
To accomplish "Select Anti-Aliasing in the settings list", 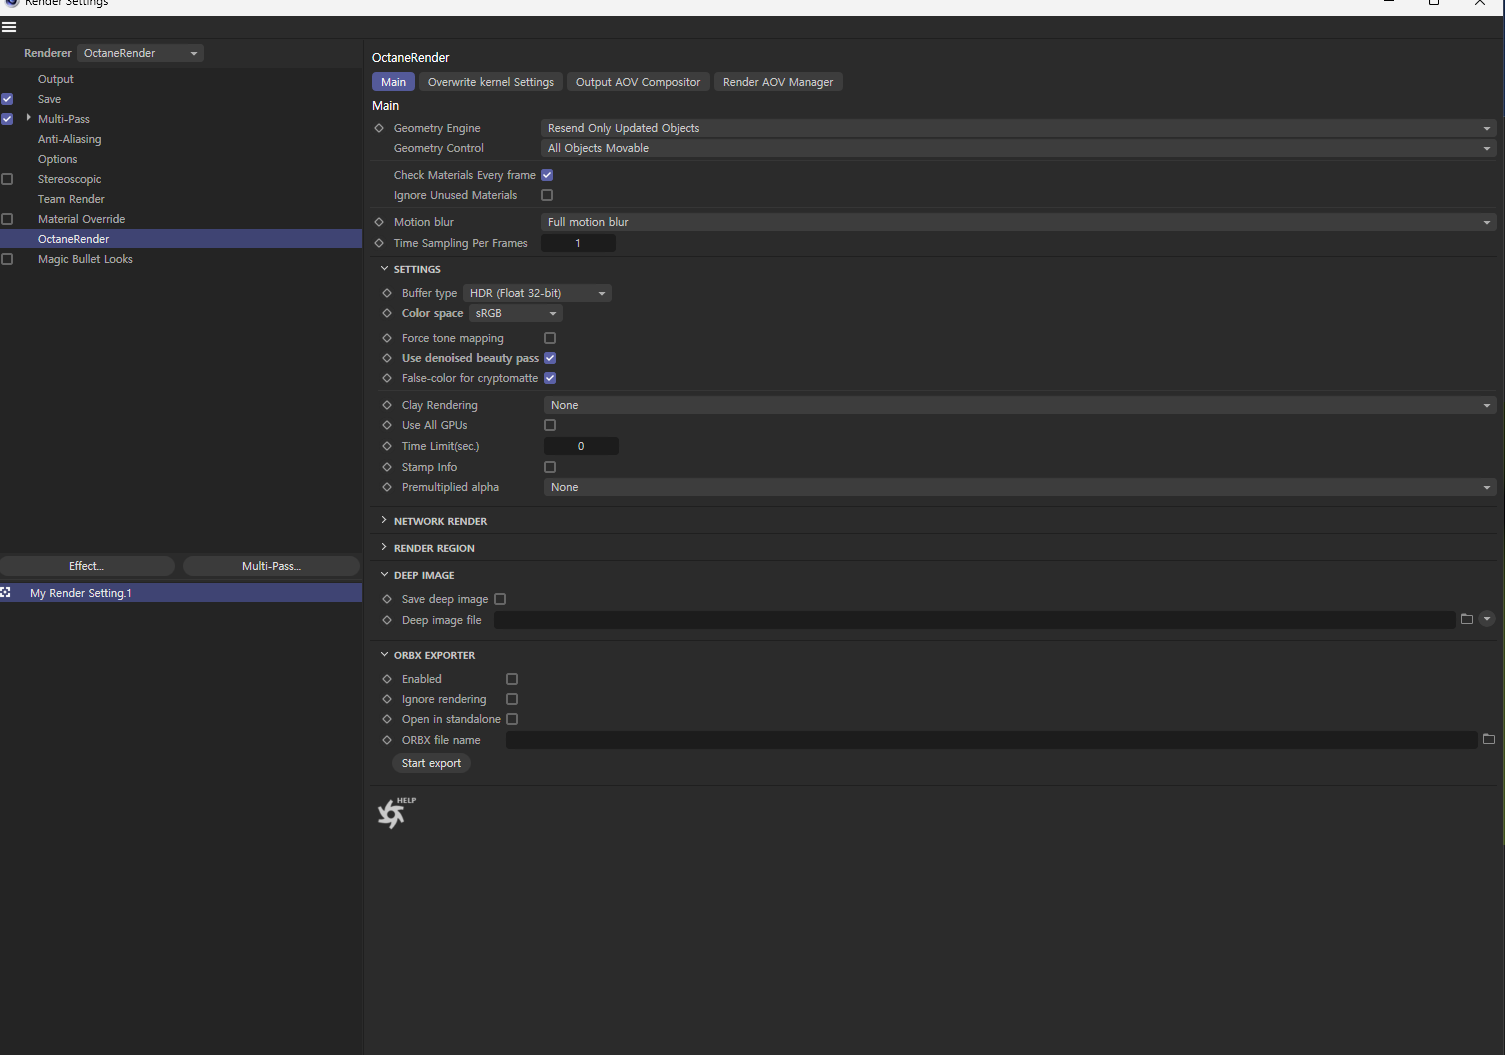I will click(70, 139).
